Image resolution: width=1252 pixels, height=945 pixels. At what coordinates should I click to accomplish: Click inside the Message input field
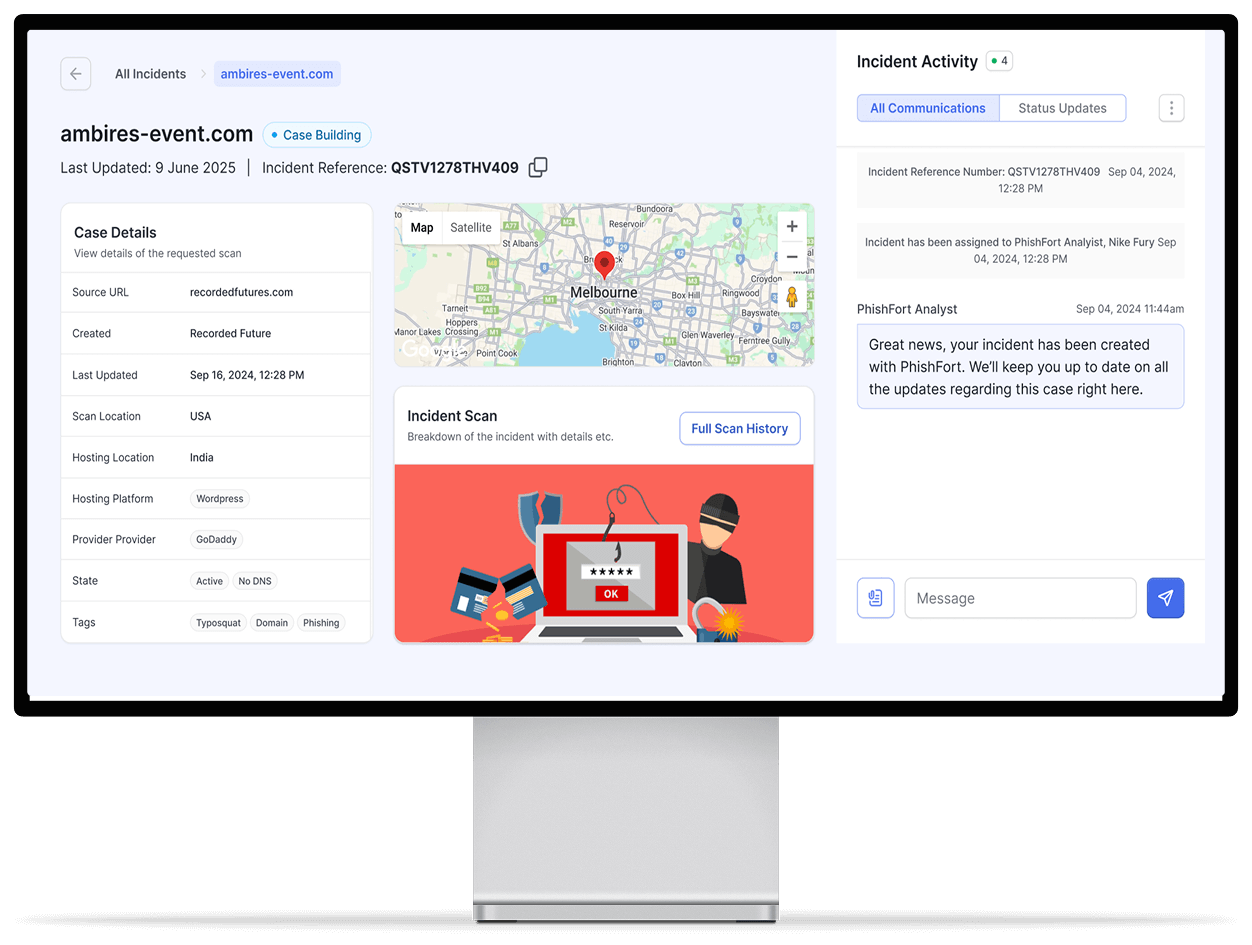tap(1020, 597)
